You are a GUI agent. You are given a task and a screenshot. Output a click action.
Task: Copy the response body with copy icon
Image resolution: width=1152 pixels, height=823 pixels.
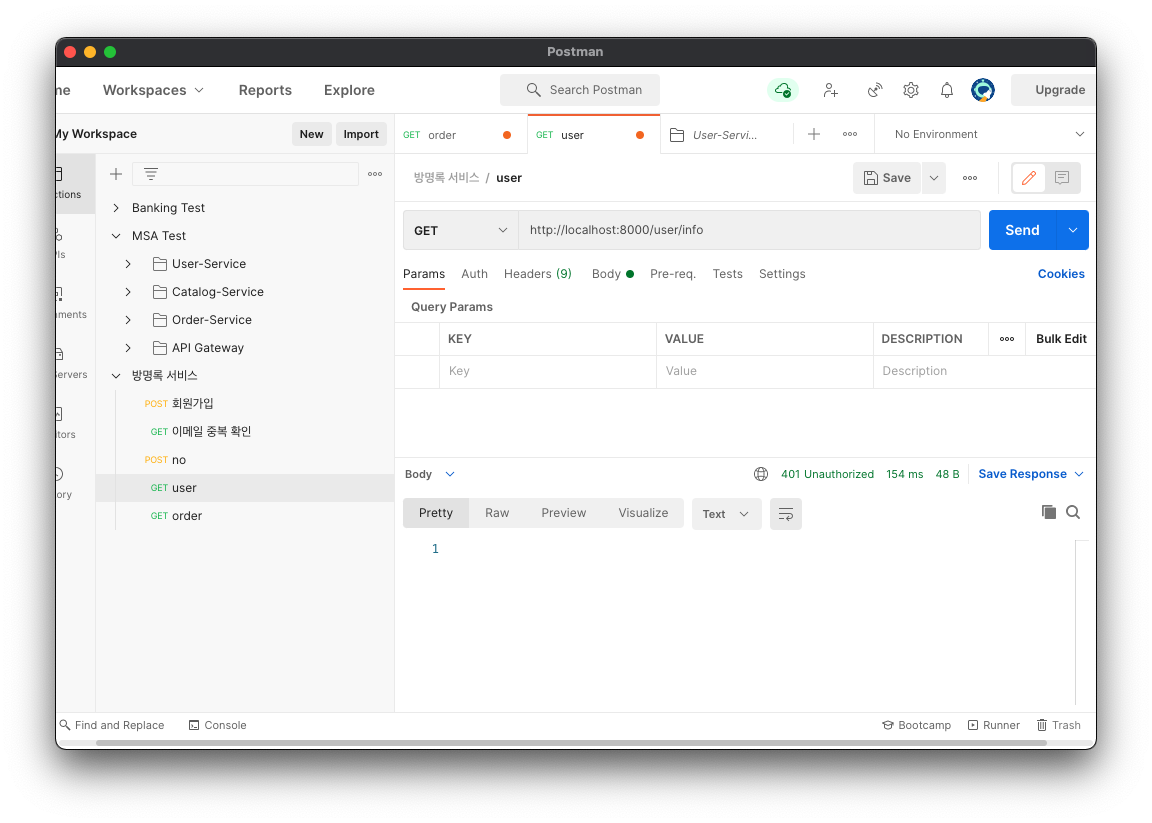1049,512
